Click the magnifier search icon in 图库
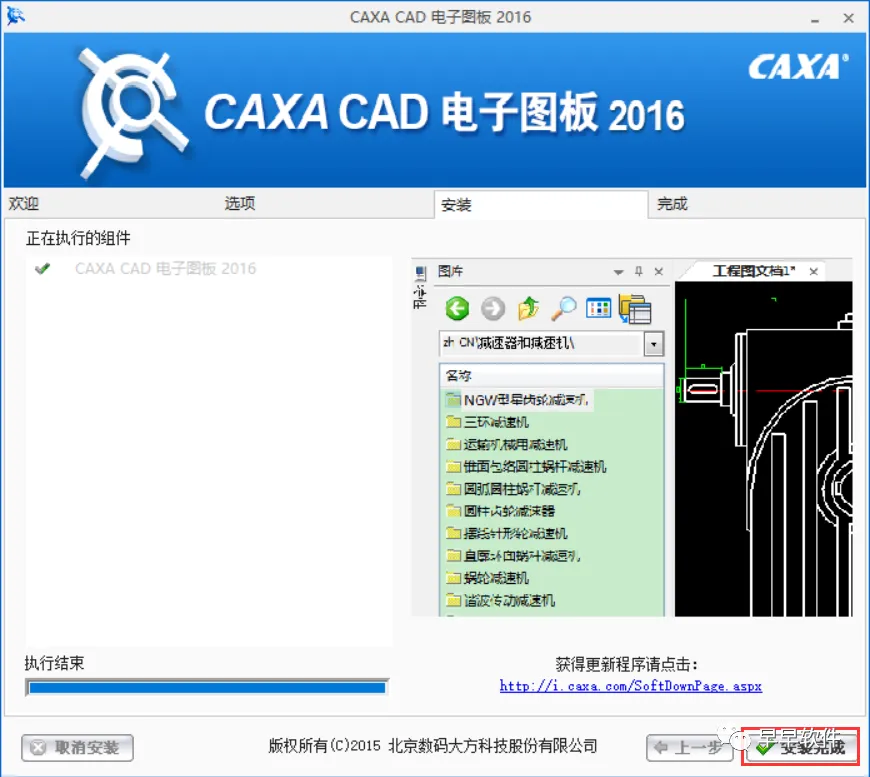The height and width of the screenshot is (777, 870). click(564, 308)
